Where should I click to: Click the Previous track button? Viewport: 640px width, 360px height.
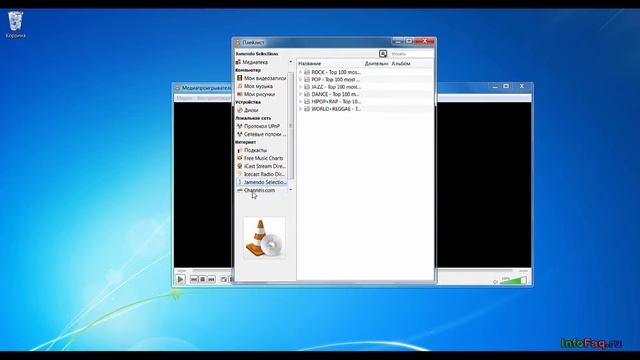point(194,279)
